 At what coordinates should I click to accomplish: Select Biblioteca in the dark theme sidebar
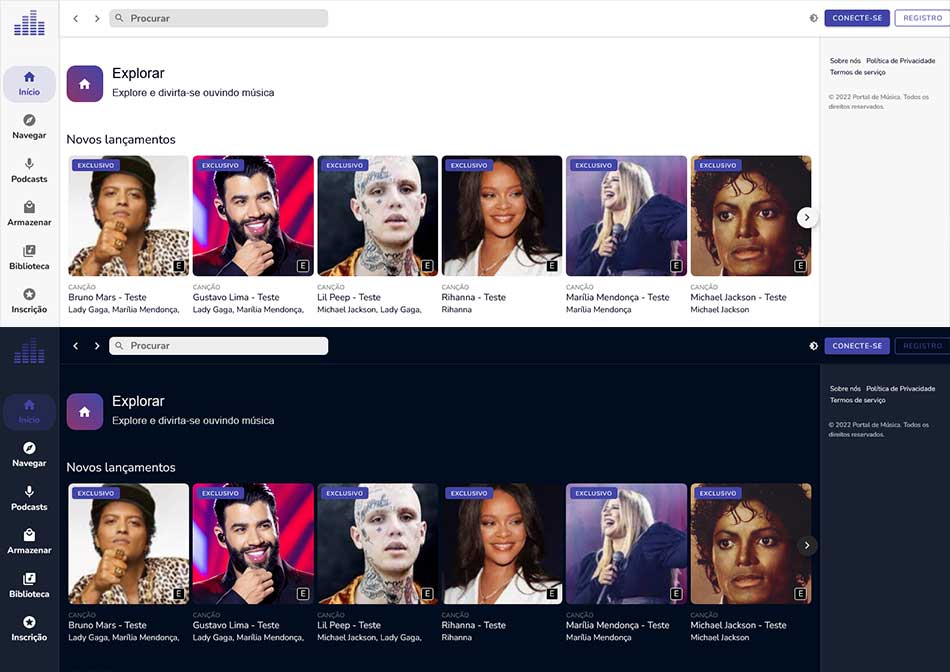tap(29, 585)
